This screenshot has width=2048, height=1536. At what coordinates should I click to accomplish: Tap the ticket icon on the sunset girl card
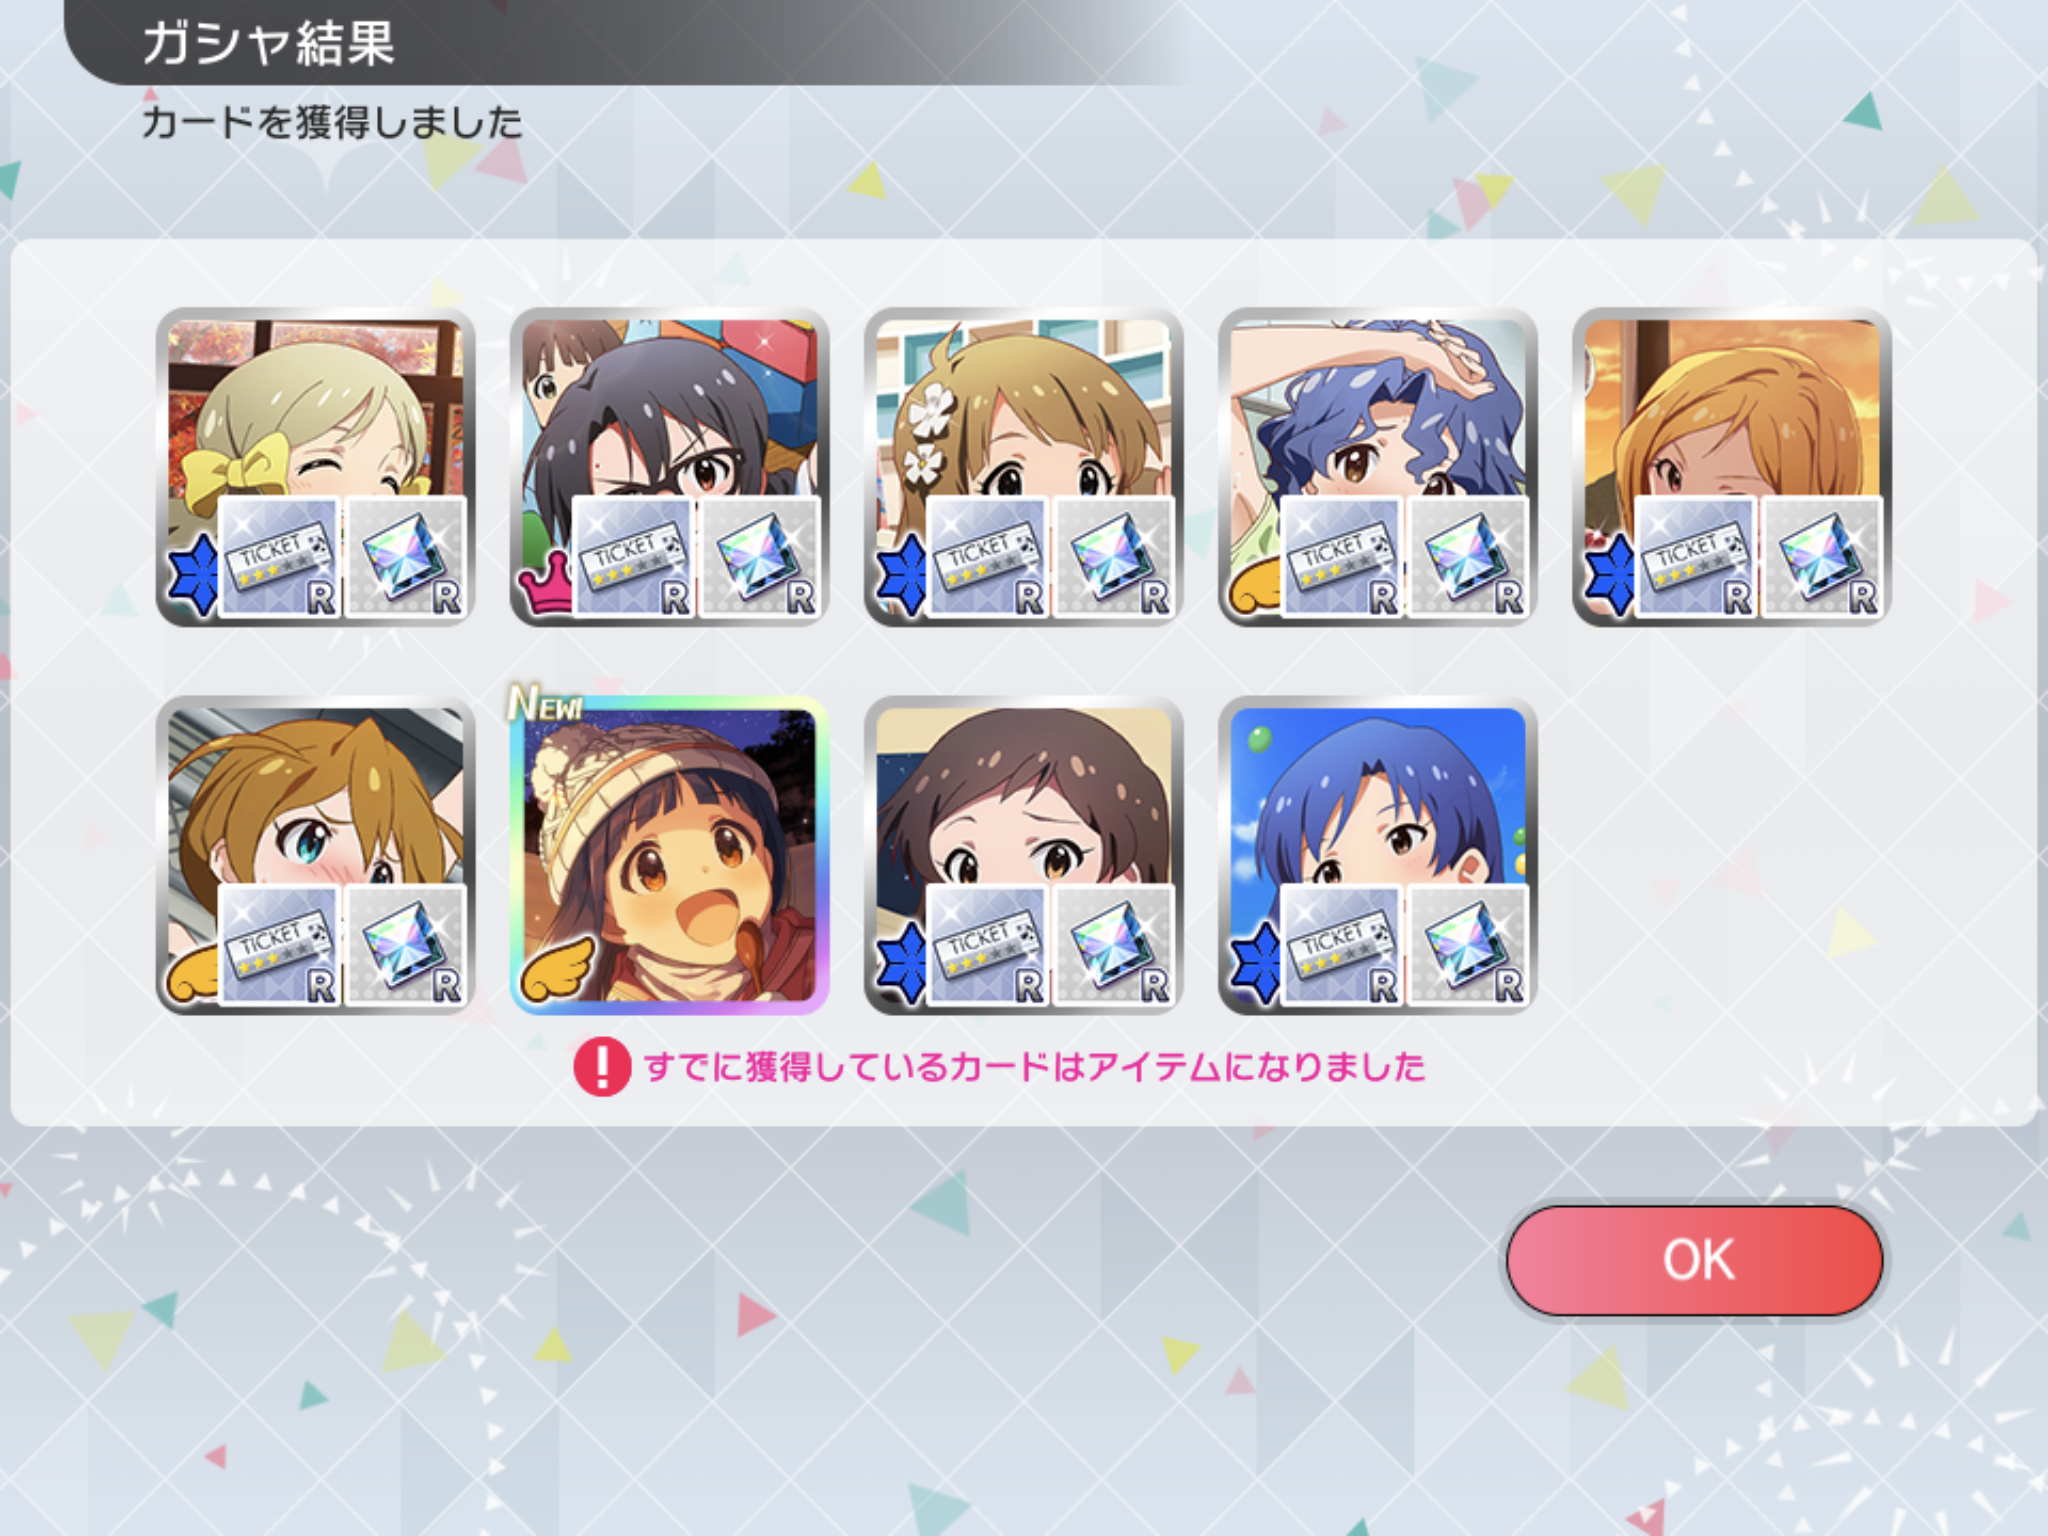[1696, 557]
